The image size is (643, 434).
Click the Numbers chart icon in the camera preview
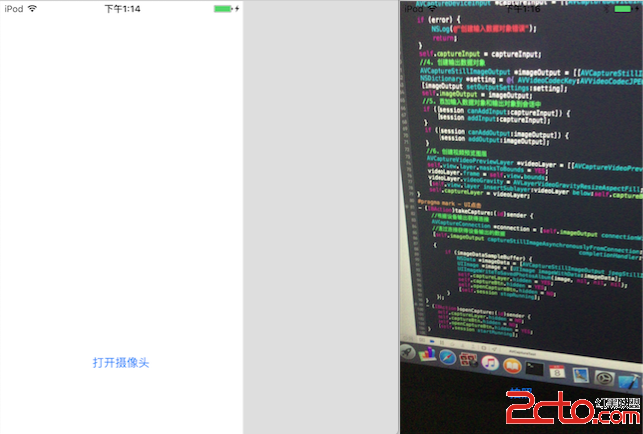coord(427,354)
